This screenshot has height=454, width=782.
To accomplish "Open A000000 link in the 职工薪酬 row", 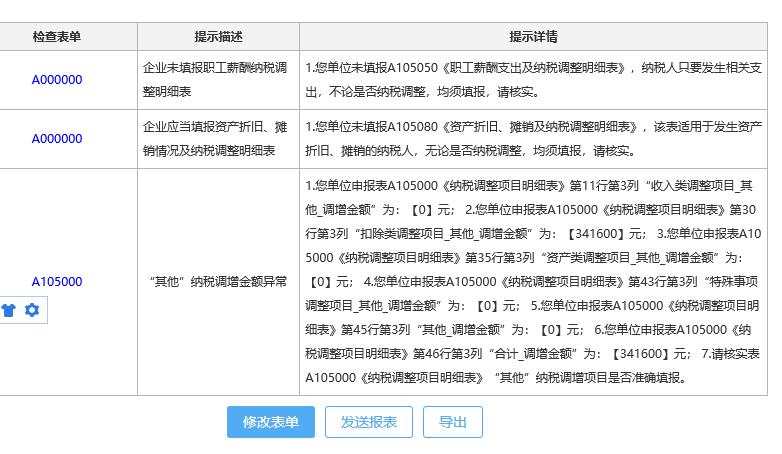I will tap(57, 80).
